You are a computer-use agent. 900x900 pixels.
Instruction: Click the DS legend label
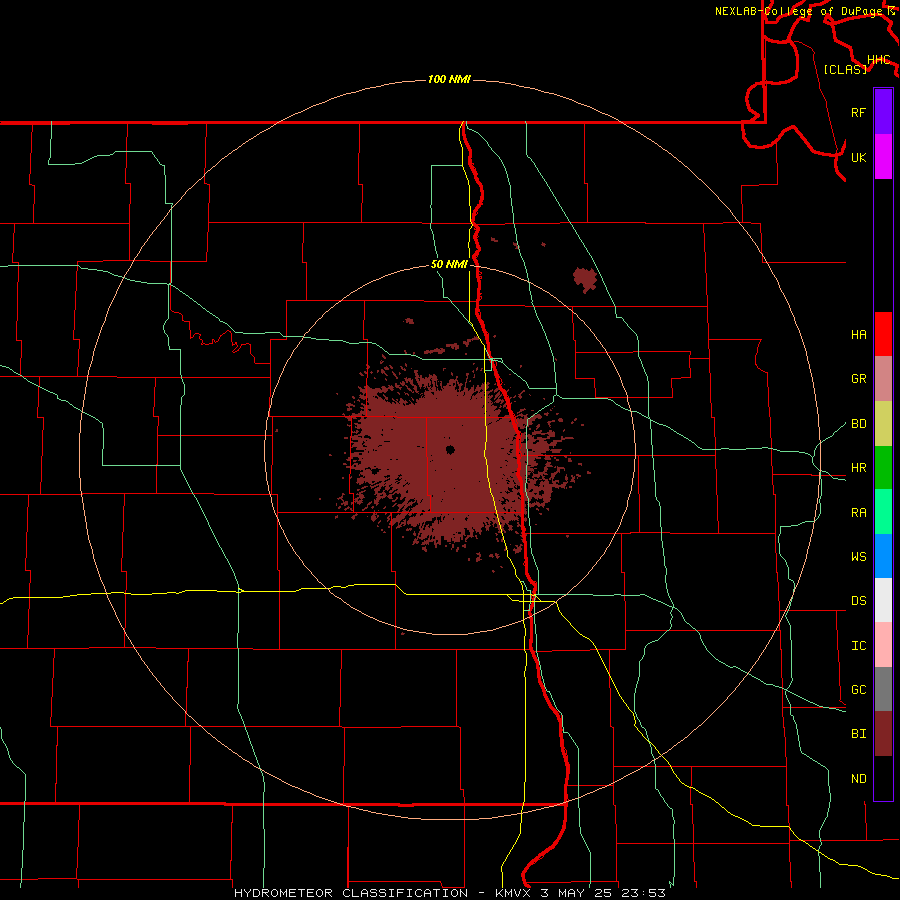pos(858,601)
